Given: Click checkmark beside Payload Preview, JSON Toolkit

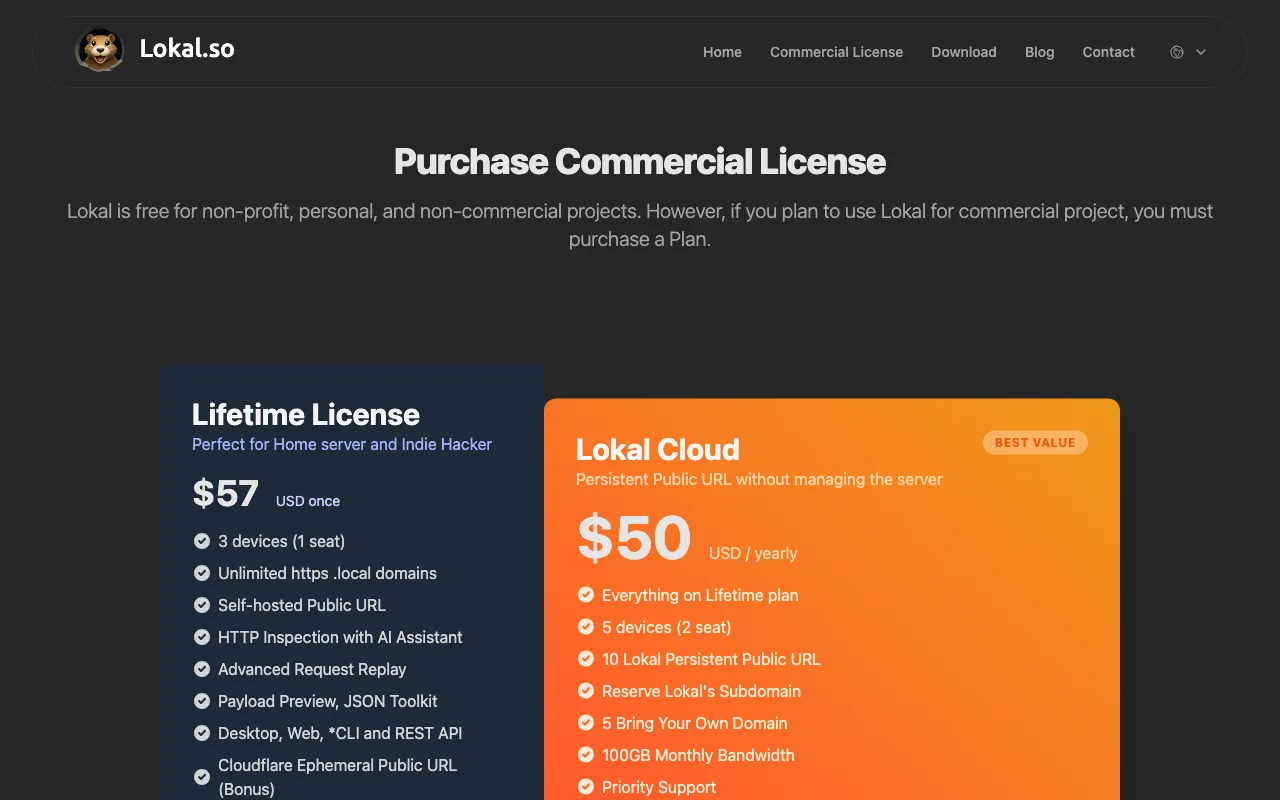Looking at the screenshot, I should [x=201, y=701].
